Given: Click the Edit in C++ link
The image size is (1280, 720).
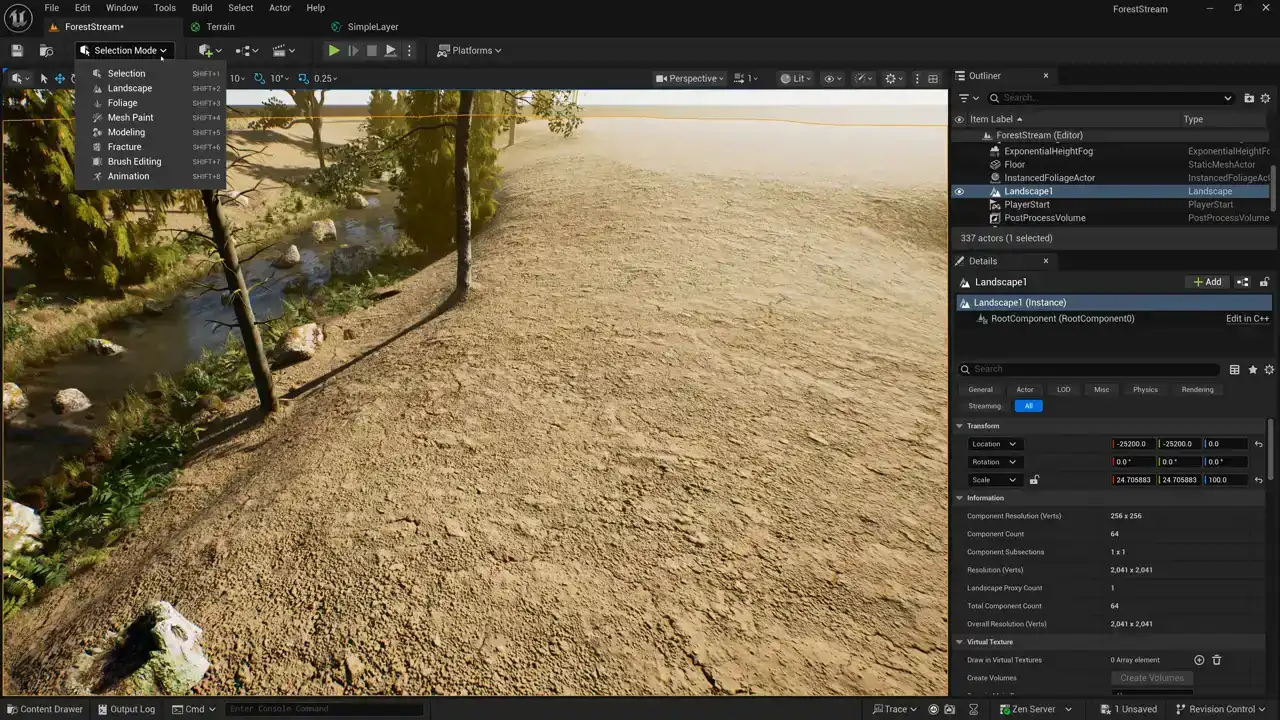Looking at the screenshot, I should 1247,319.
